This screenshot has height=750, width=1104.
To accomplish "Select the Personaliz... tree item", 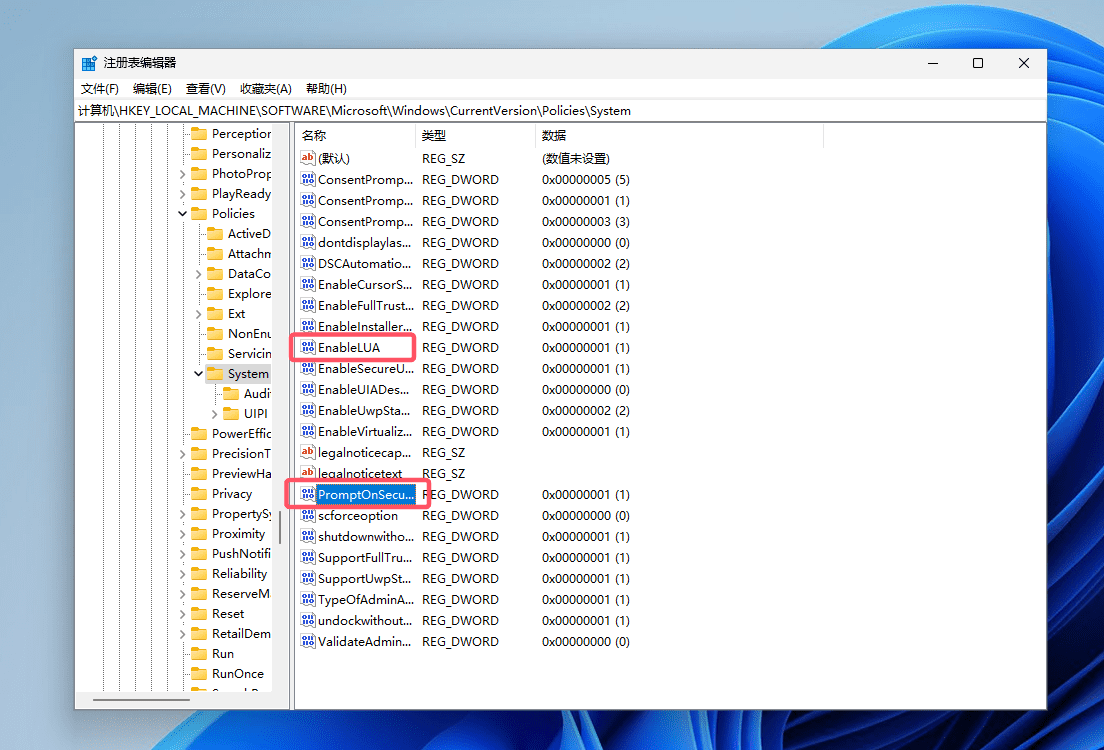I will point(241,154).
